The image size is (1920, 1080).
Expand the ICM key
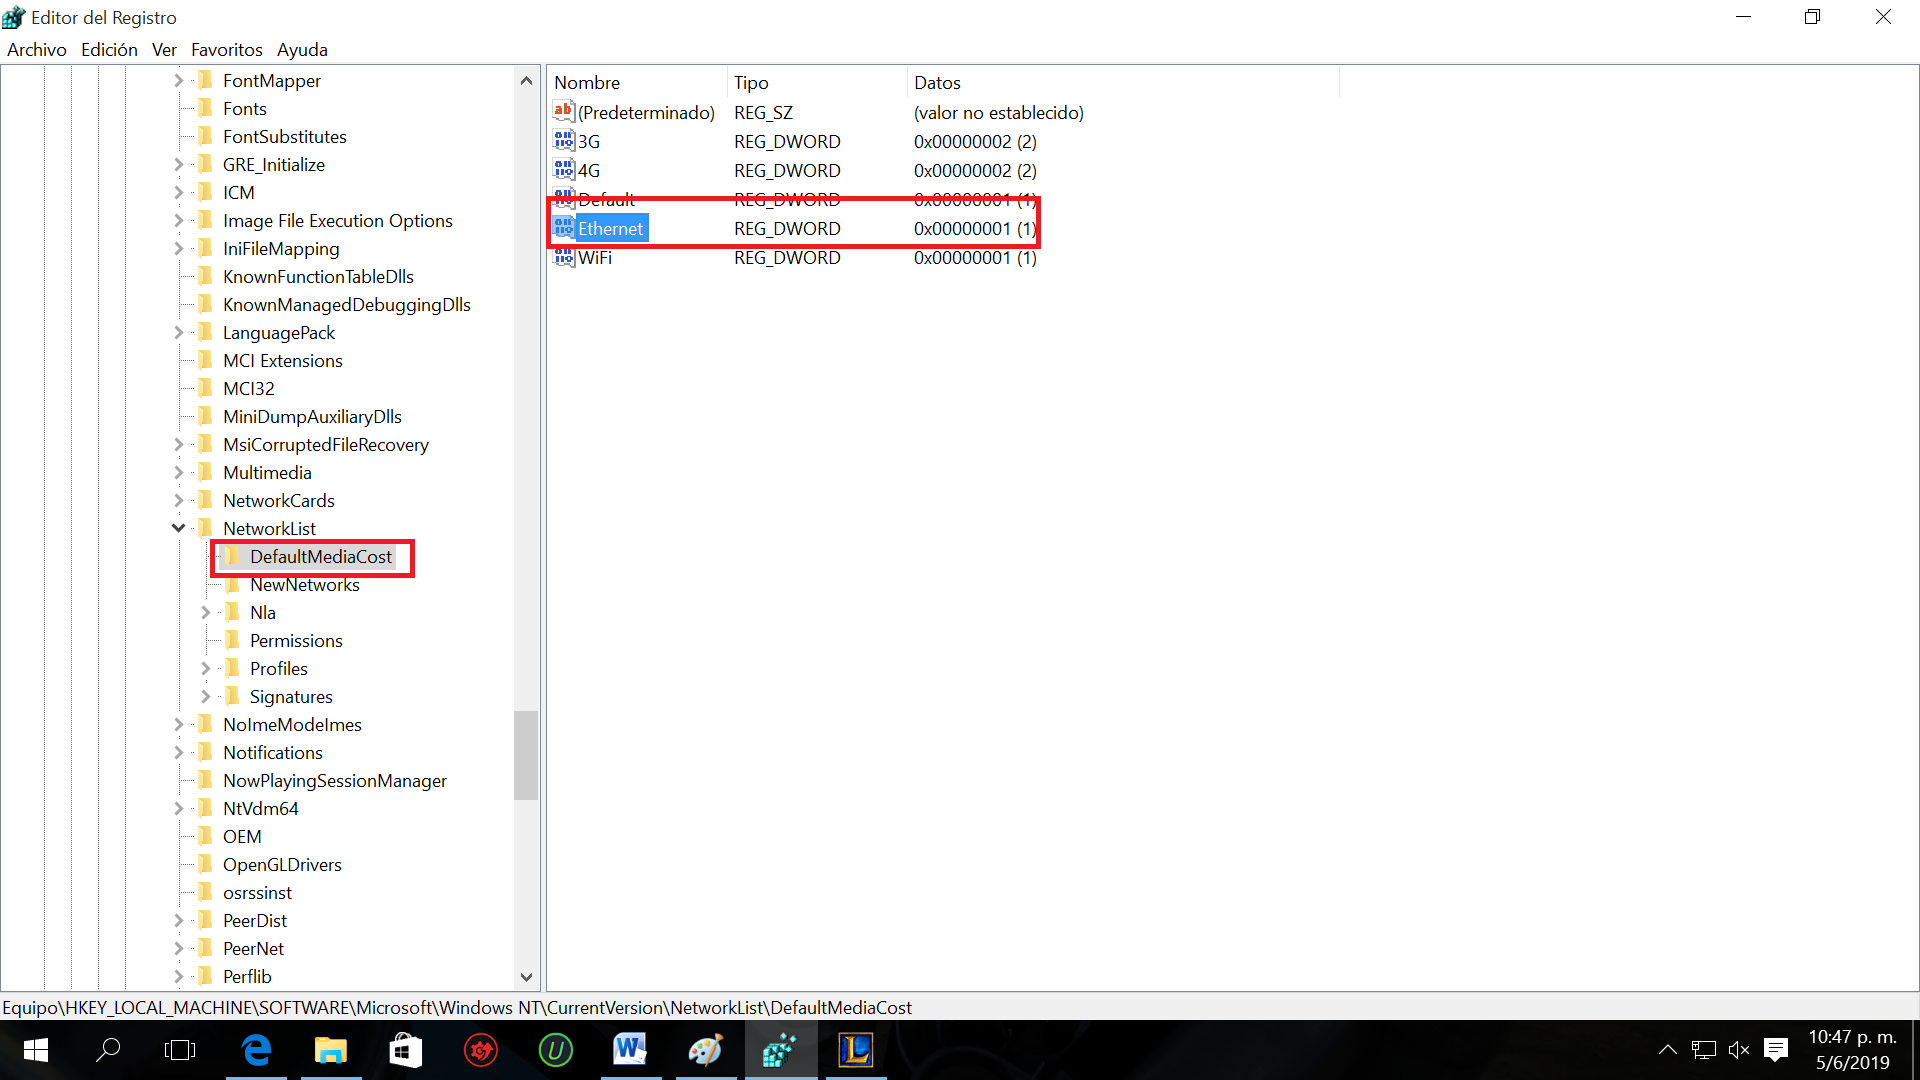pyautogui.click(x=178, y=193)
